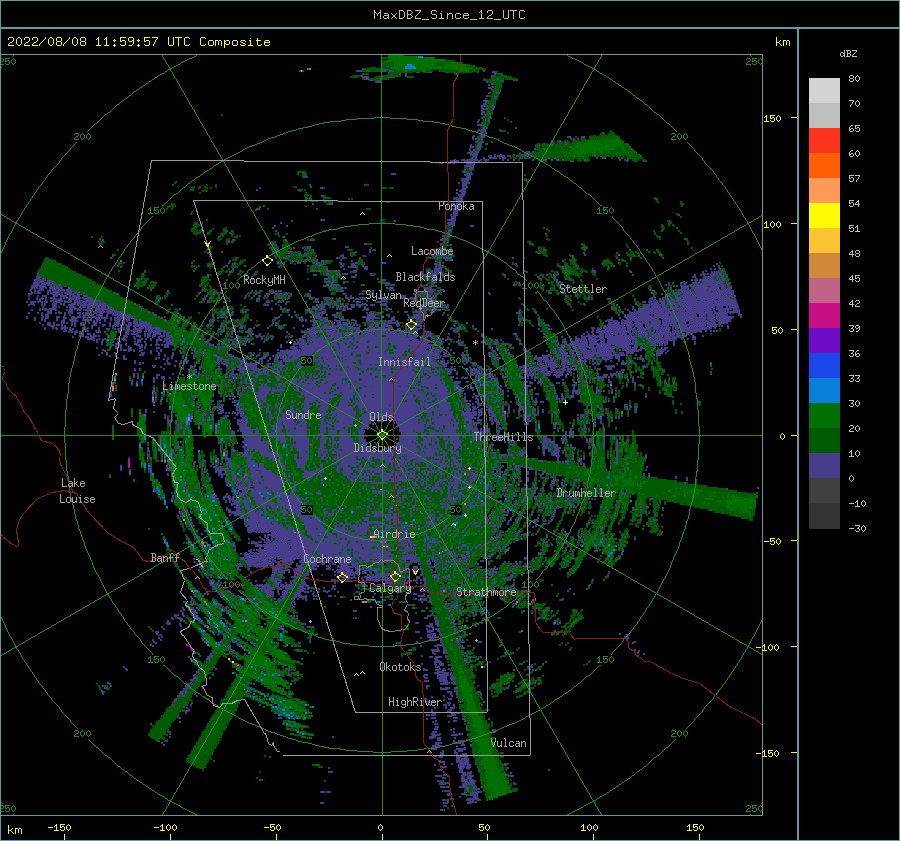
Task: Click the yellow diamond marker above Calgary label
Action: (395, 576)
